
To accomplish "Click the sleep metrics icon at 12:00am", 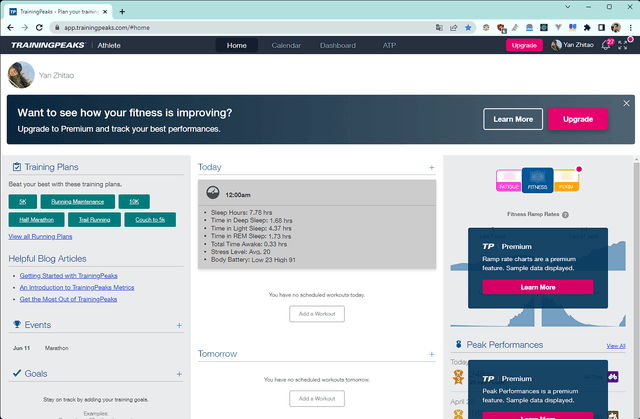I will pos(213,193).
